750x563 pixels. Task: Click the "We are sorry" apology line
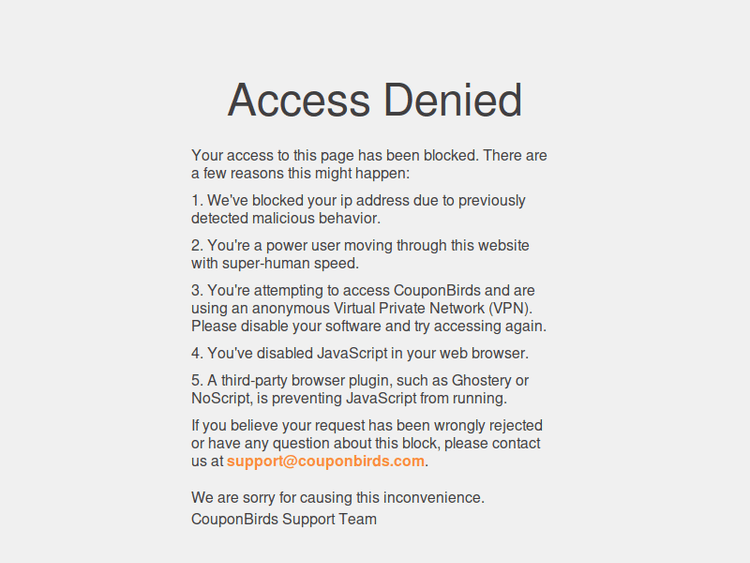click(x=338, y=497)
